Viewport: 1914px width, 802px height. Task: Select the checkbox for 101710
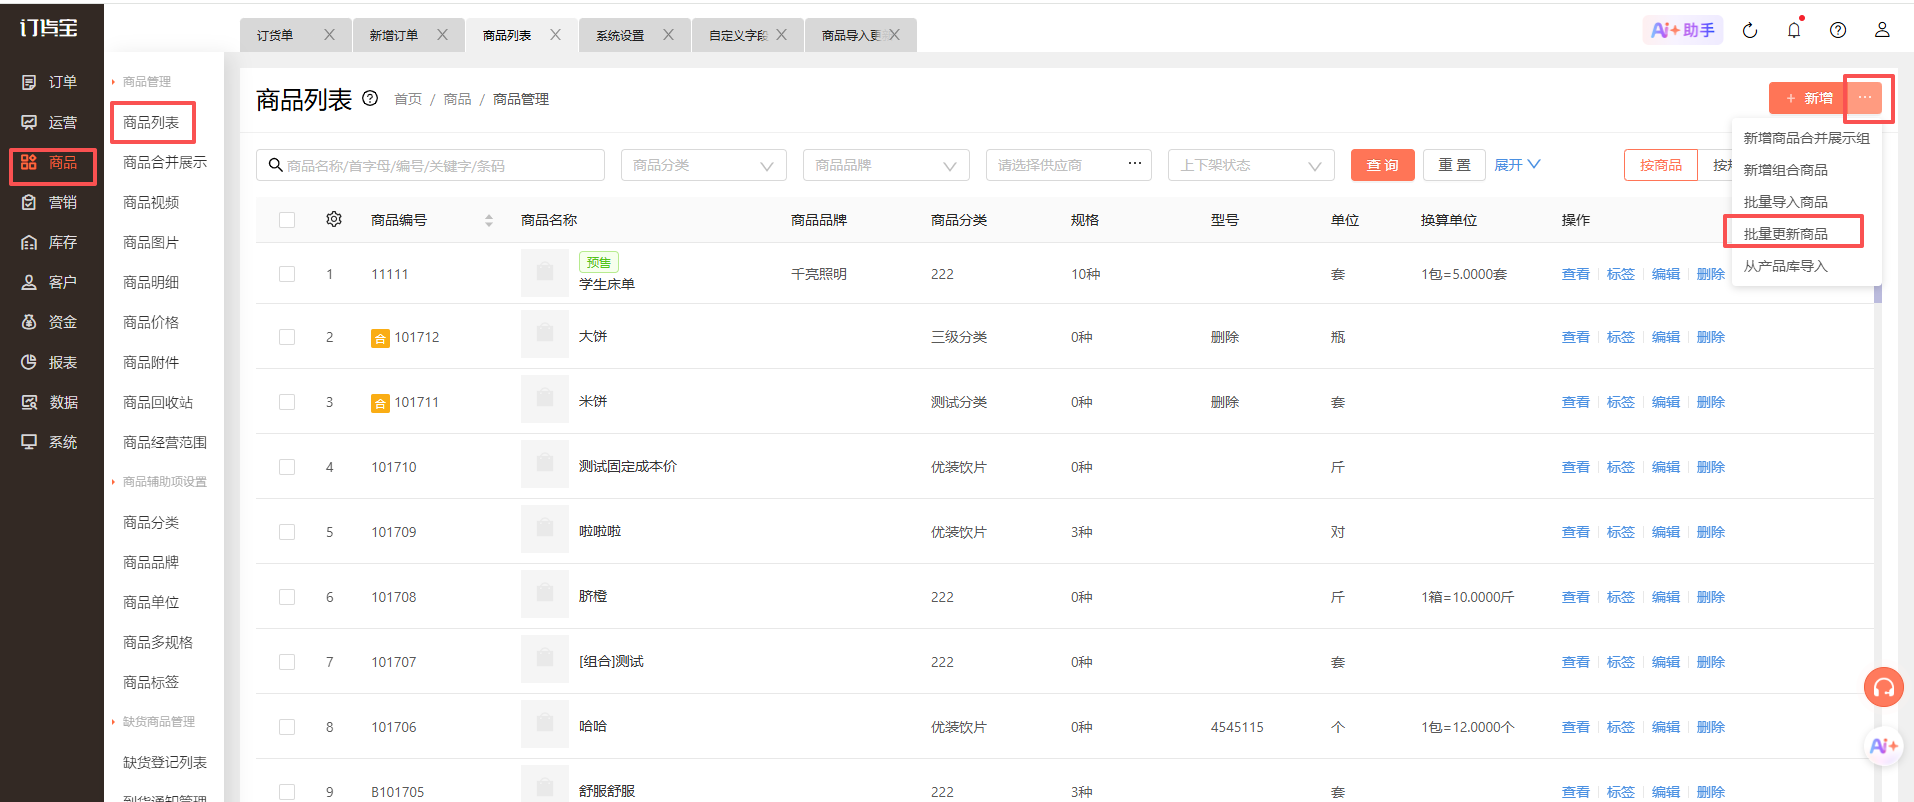pyautogui.click(x=287, y=467)
